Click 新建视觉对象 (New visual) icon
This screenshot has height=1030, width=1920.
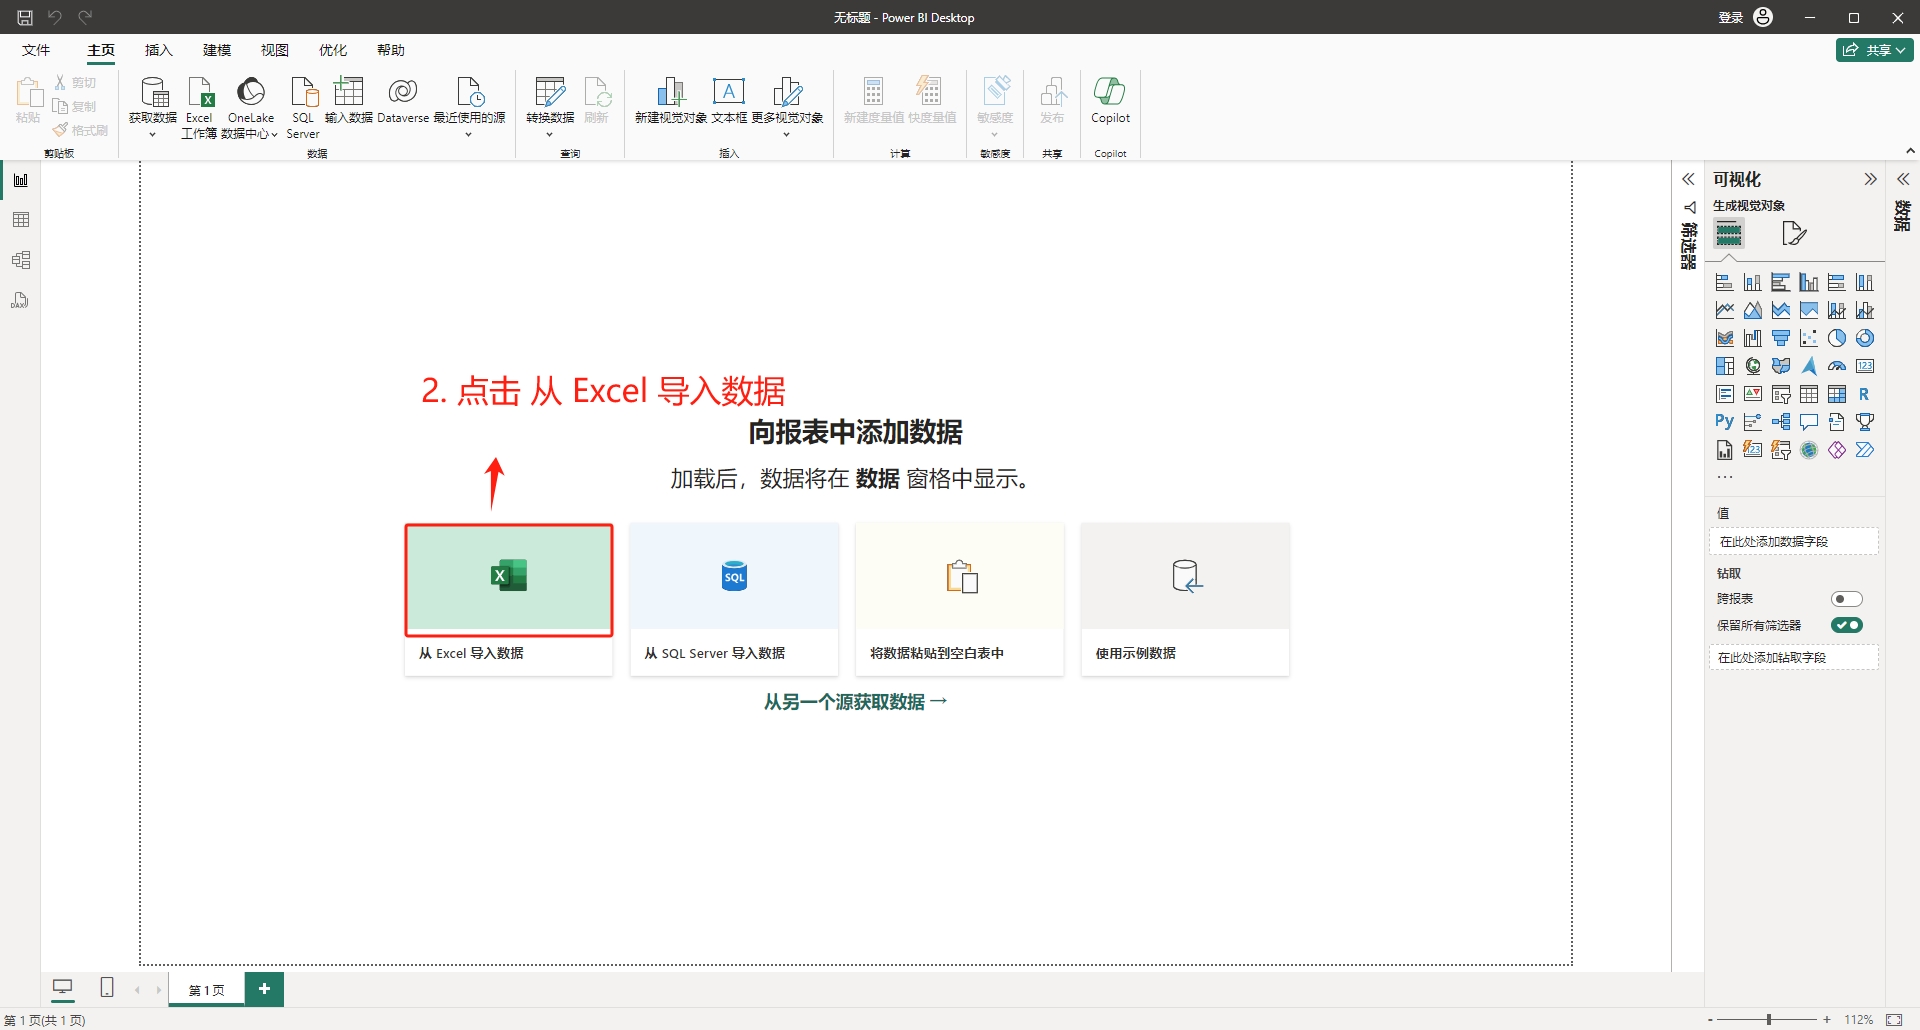[671, 100]
